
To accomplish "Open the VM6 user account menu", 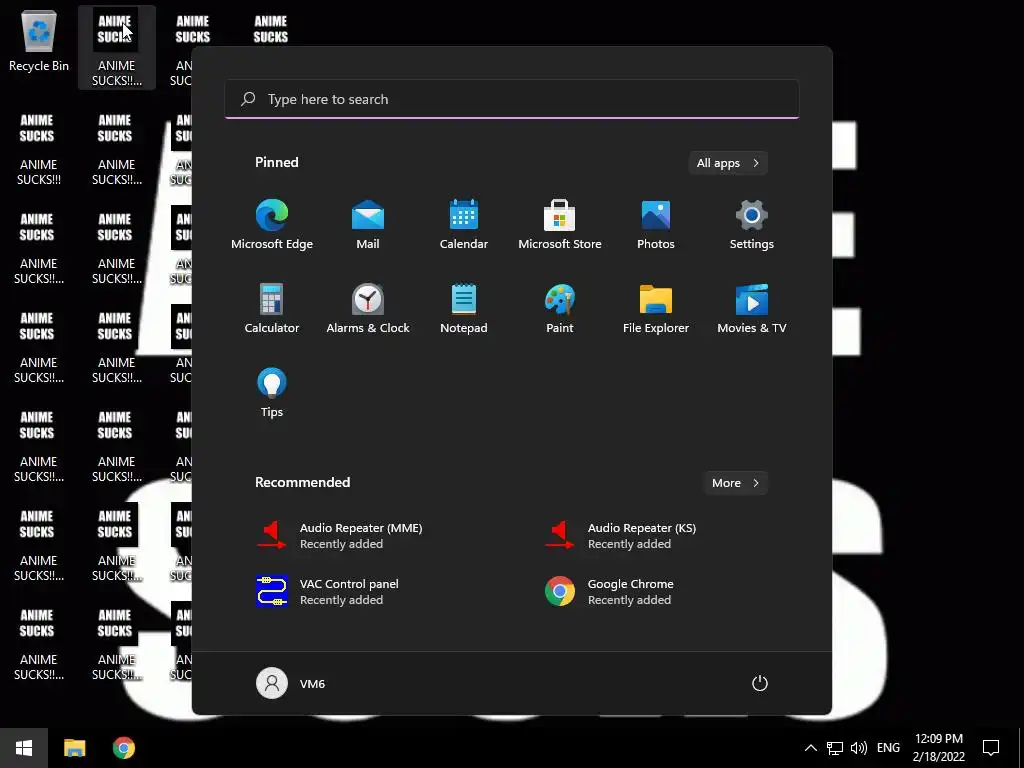I will coord(291,683).
